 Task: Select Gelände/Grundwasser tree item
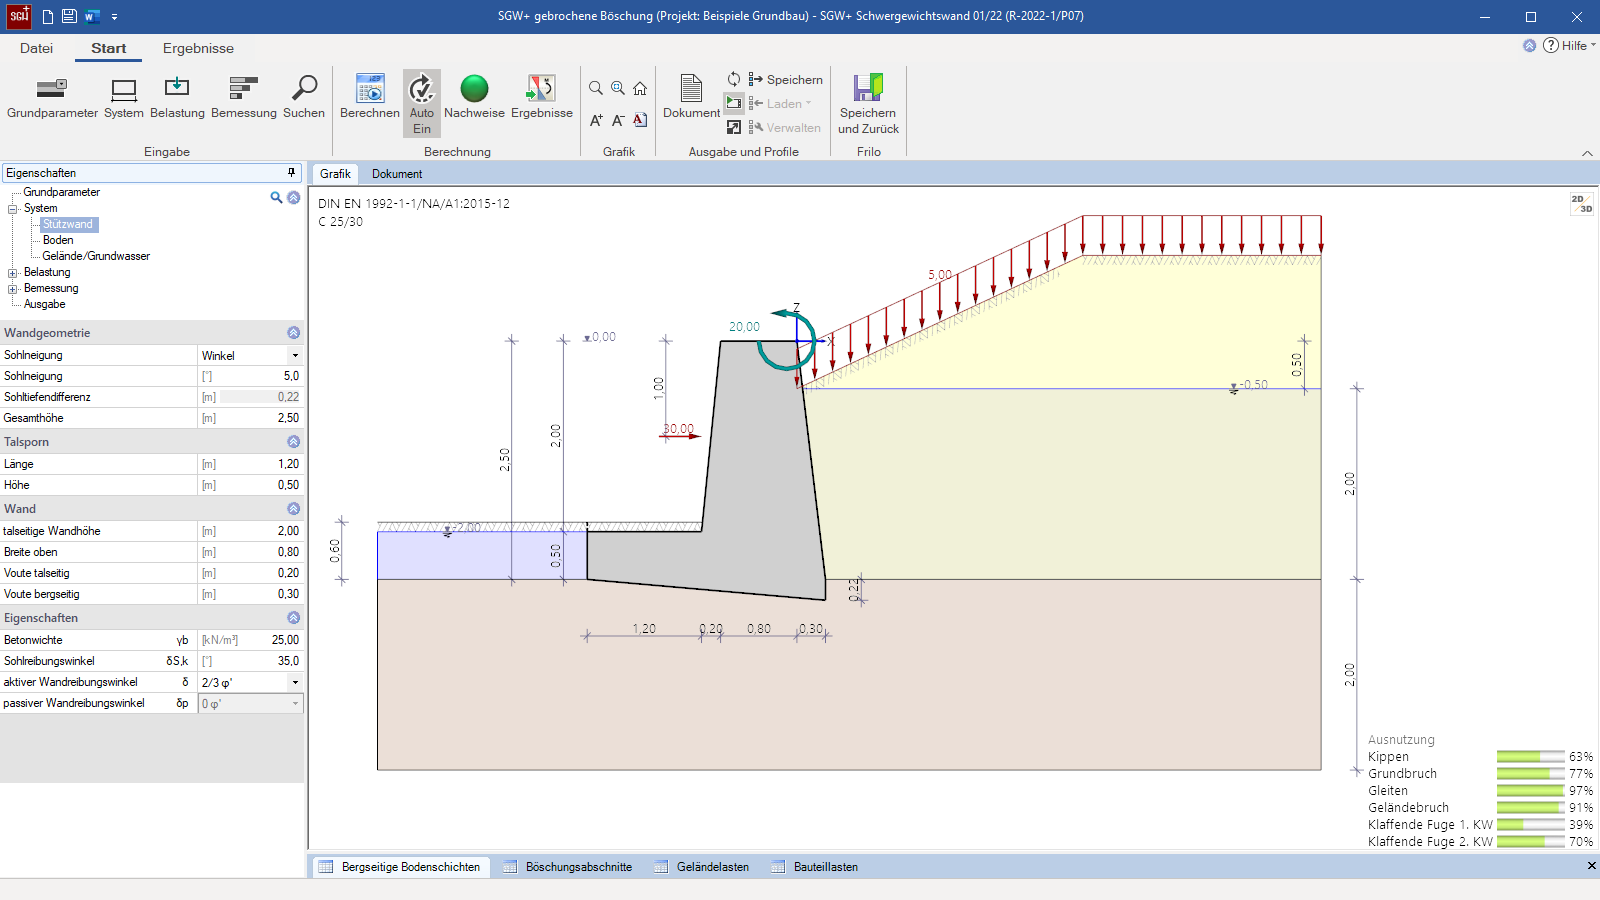point(96,256)
